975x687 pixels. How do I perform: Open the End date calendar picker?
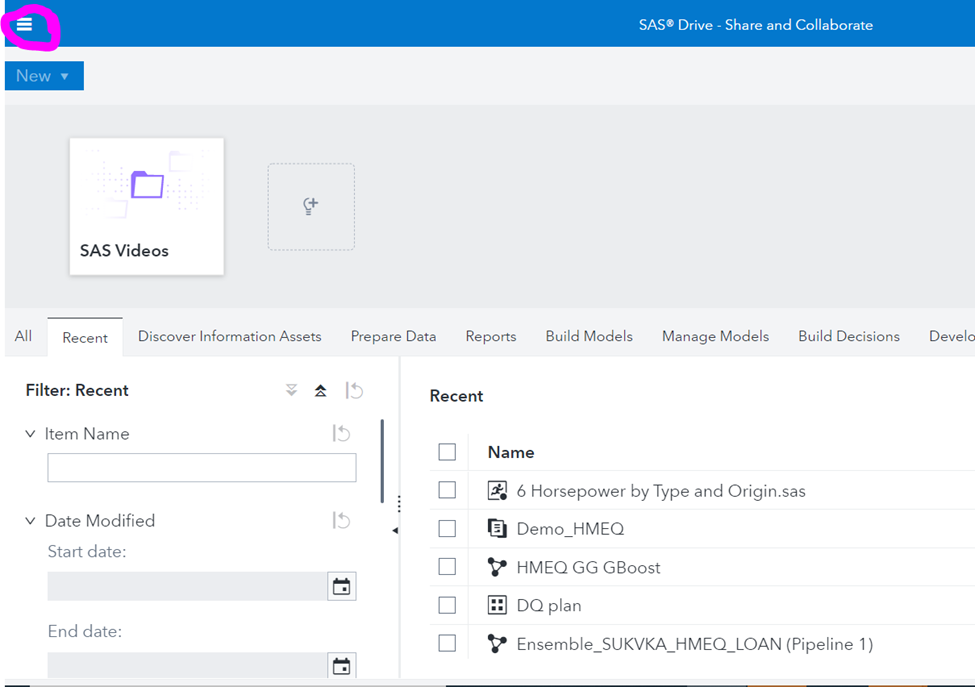click(x=341, y=666)
